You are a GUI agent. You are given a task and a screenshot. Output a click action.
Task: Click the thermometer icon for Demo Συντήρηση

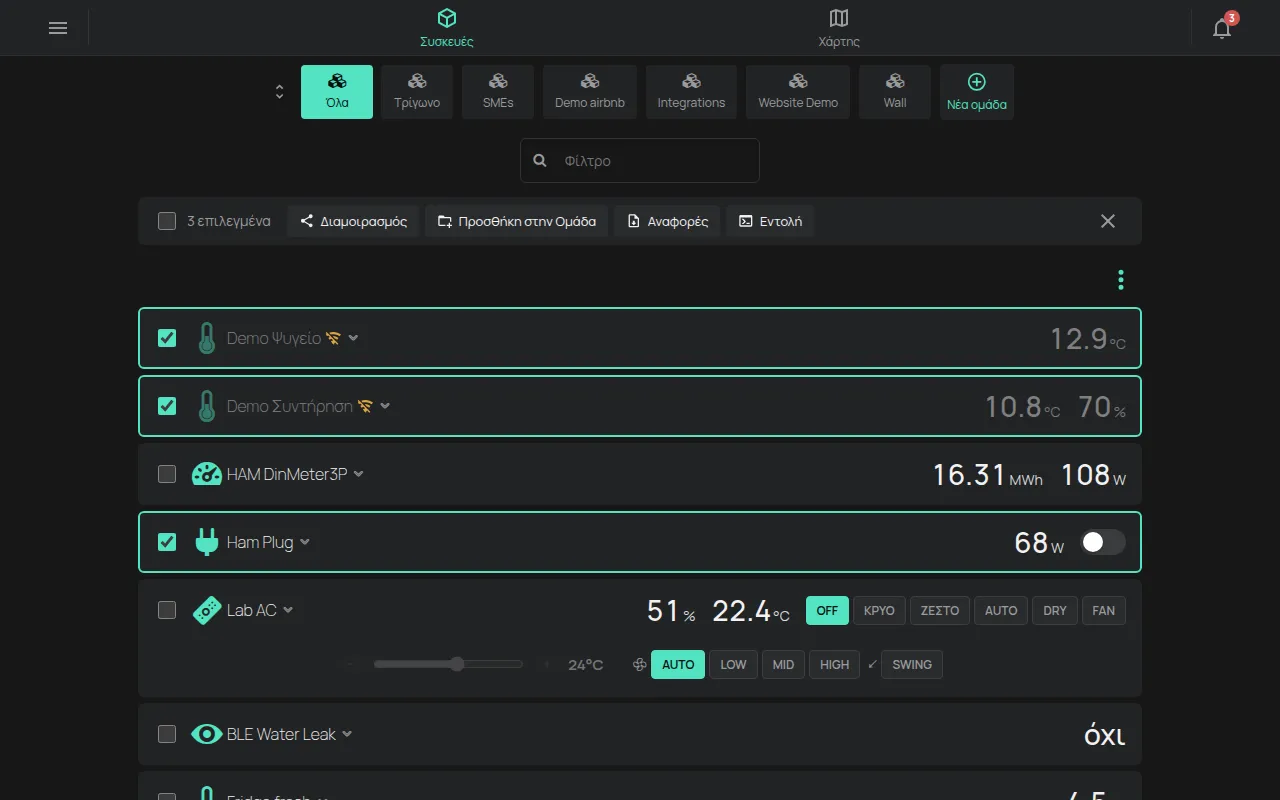point(206,406)
